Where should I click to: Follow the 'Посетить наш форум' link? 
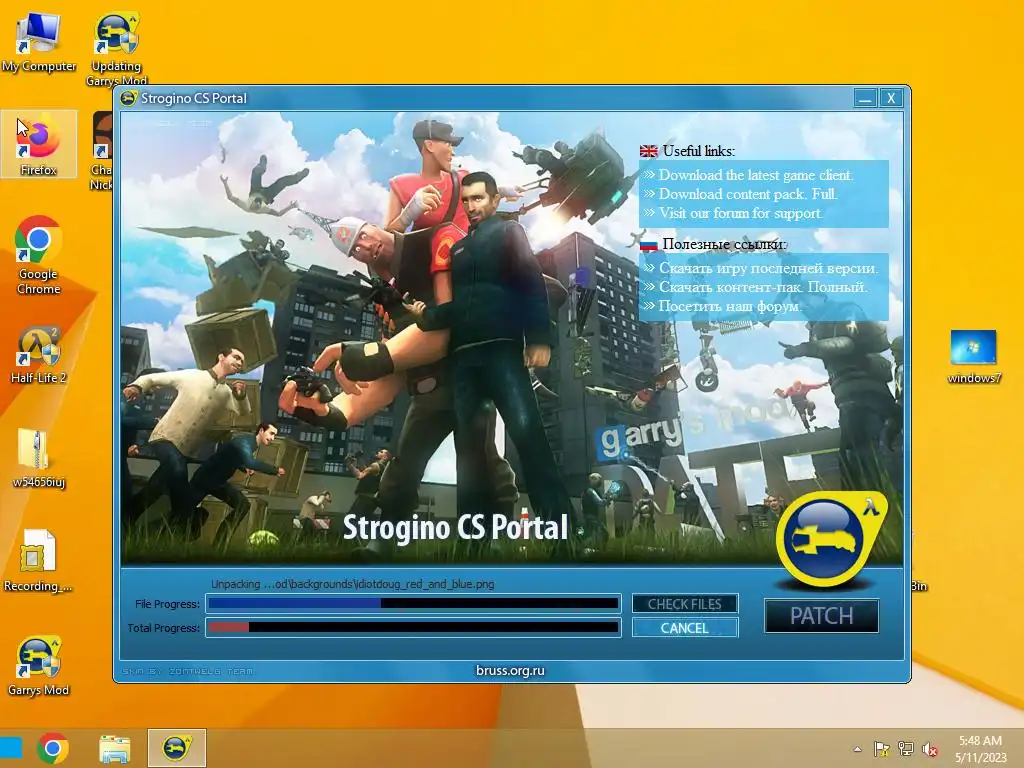730,306
